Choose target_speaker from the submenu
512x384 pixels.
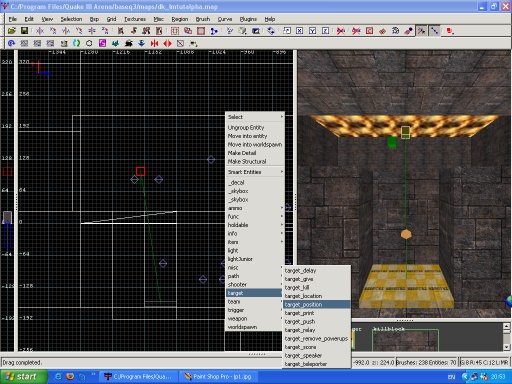coord(317,356)
